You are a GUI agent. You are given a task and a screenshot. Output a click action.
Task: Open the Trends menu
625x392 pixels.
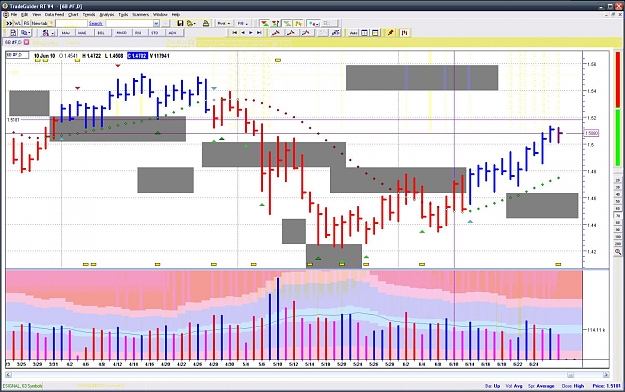pyautogui.click(x=89, y=15)
